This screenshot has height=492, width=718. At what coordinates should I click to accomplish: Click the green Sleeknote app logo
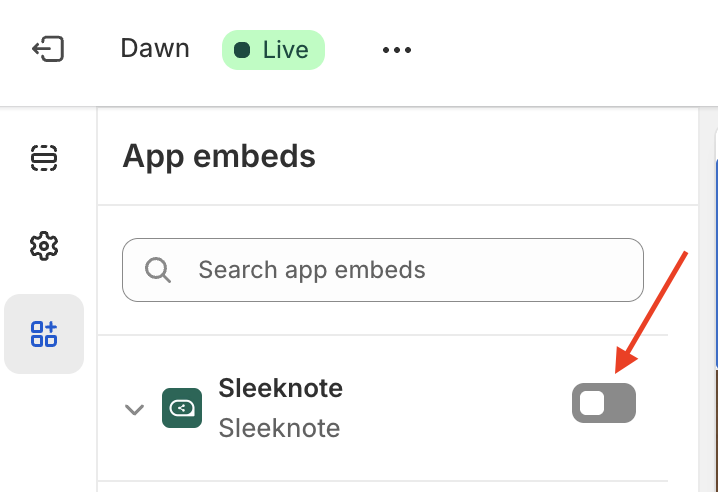pos(182,408)
